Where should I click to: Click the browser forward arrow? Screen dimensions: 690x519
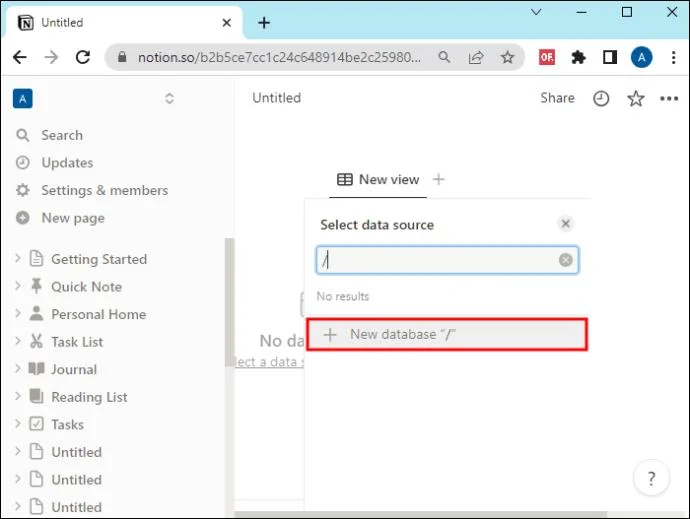(x=51, y=57)
